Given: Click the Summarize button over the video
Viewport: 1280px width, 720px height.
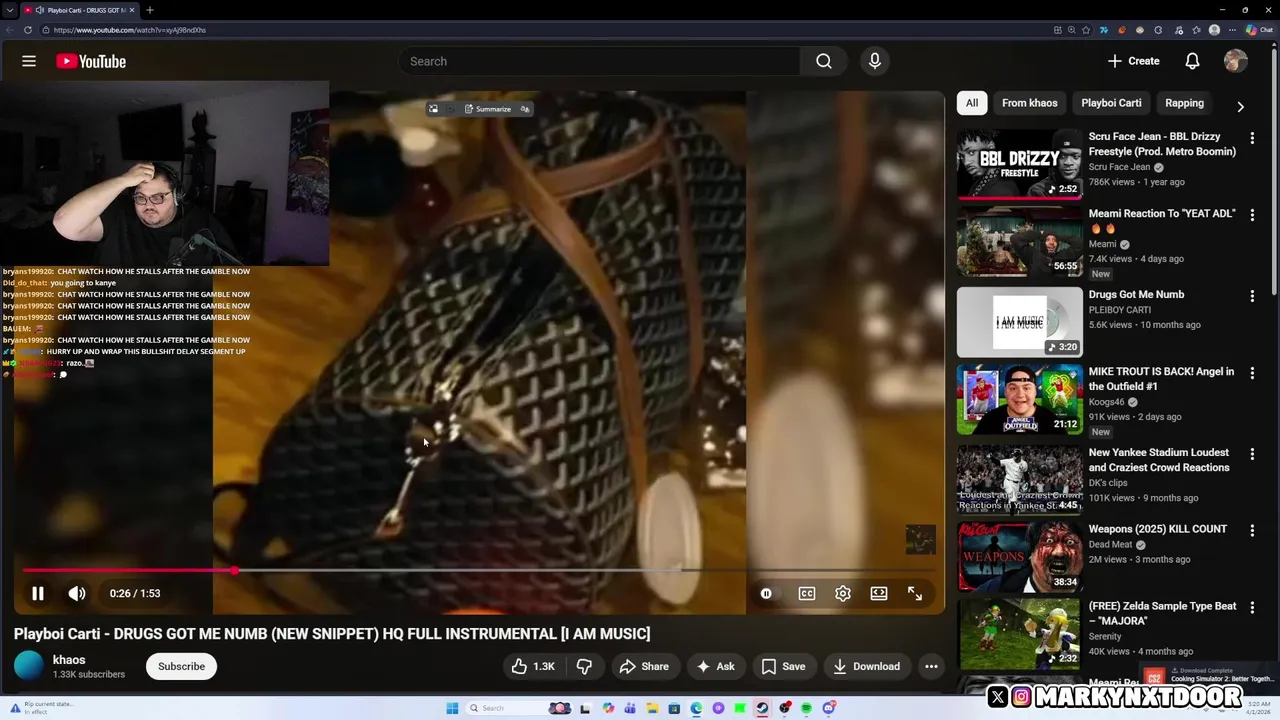Looking at the screenshot, I should [x=487, y=109].
